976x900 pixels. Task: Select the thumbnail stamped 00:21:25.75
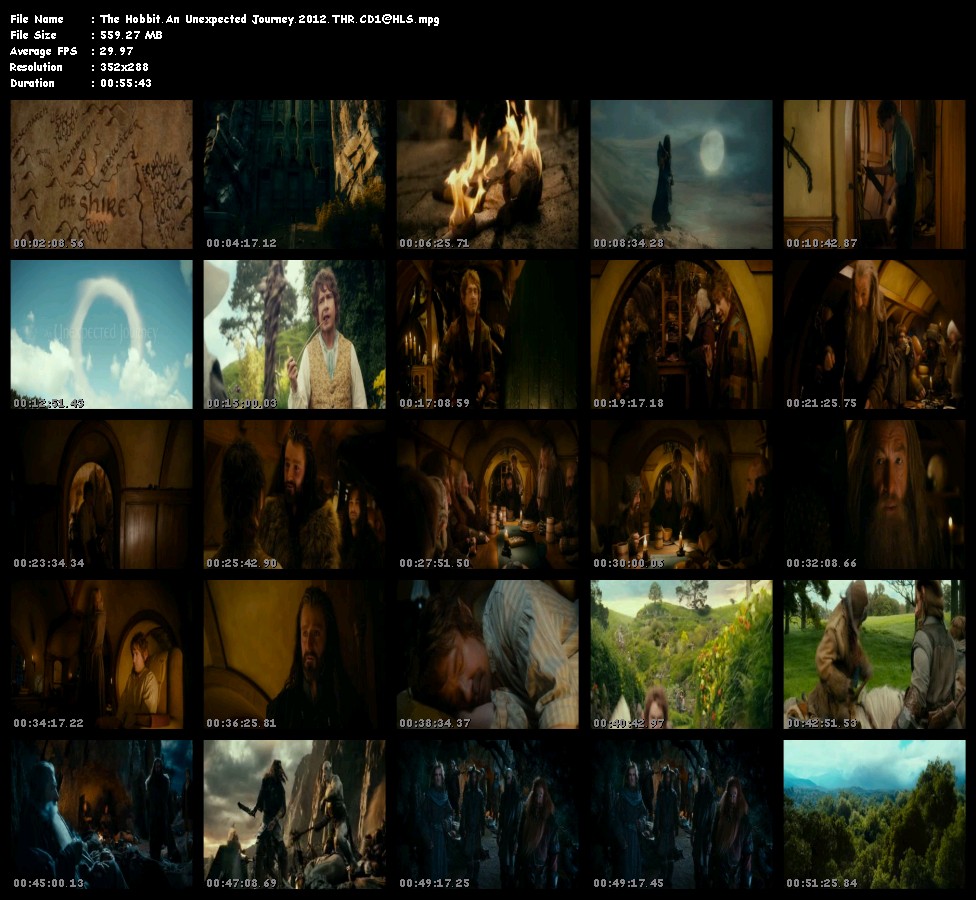pos(874,334)
